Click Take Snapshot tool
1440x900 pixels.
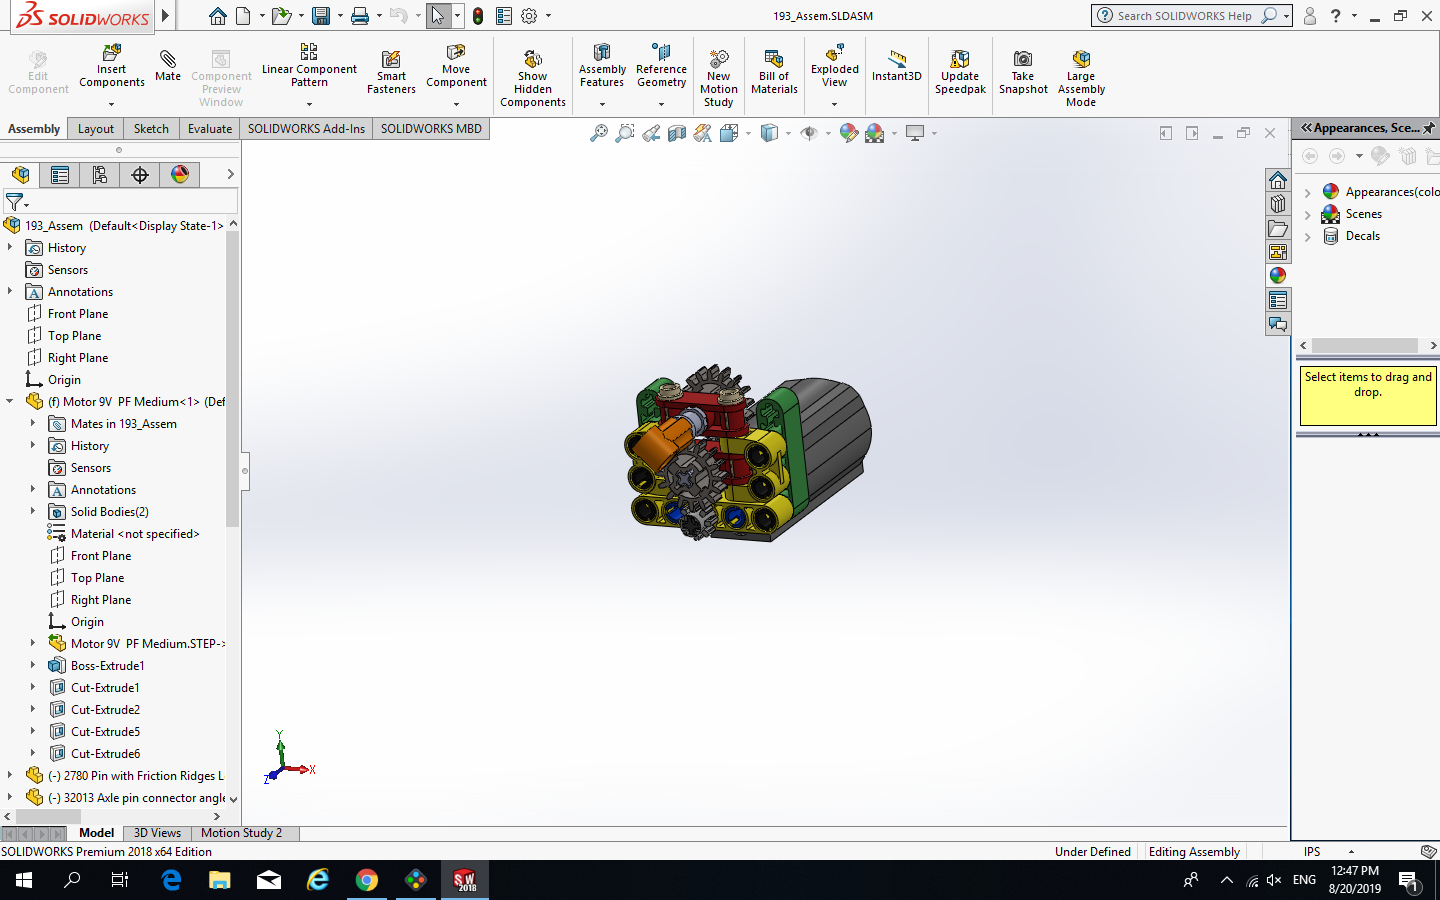[1023, 72]
